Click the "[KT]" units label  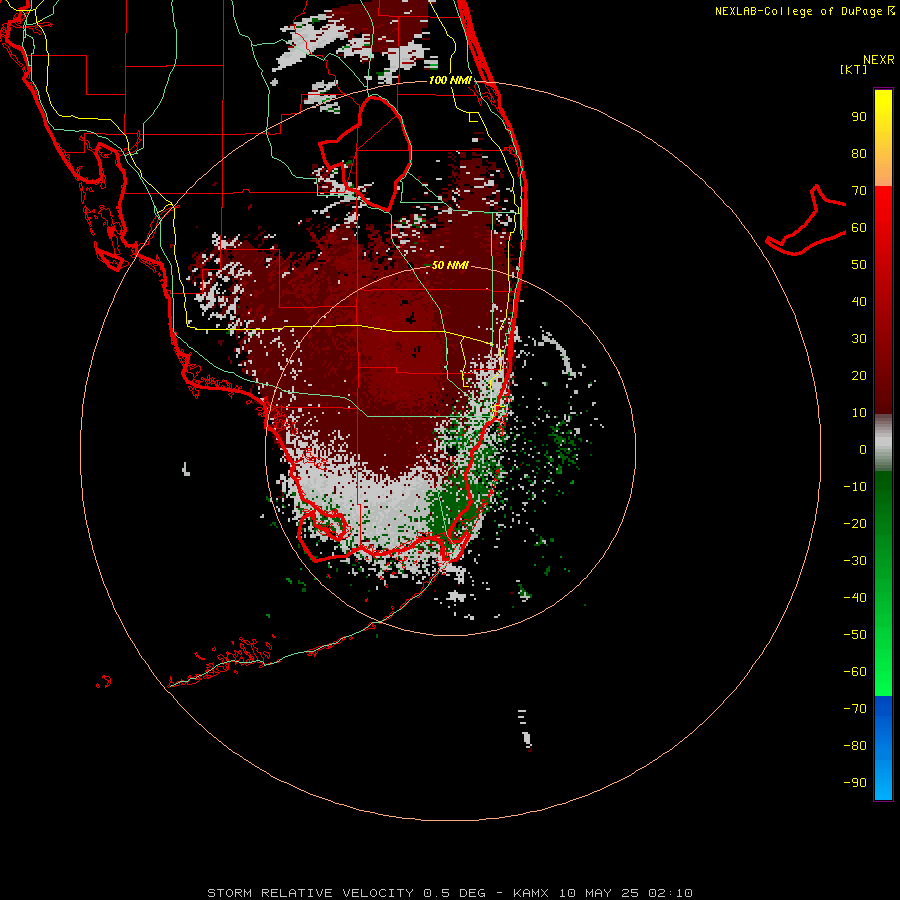(x=853, y=69)
